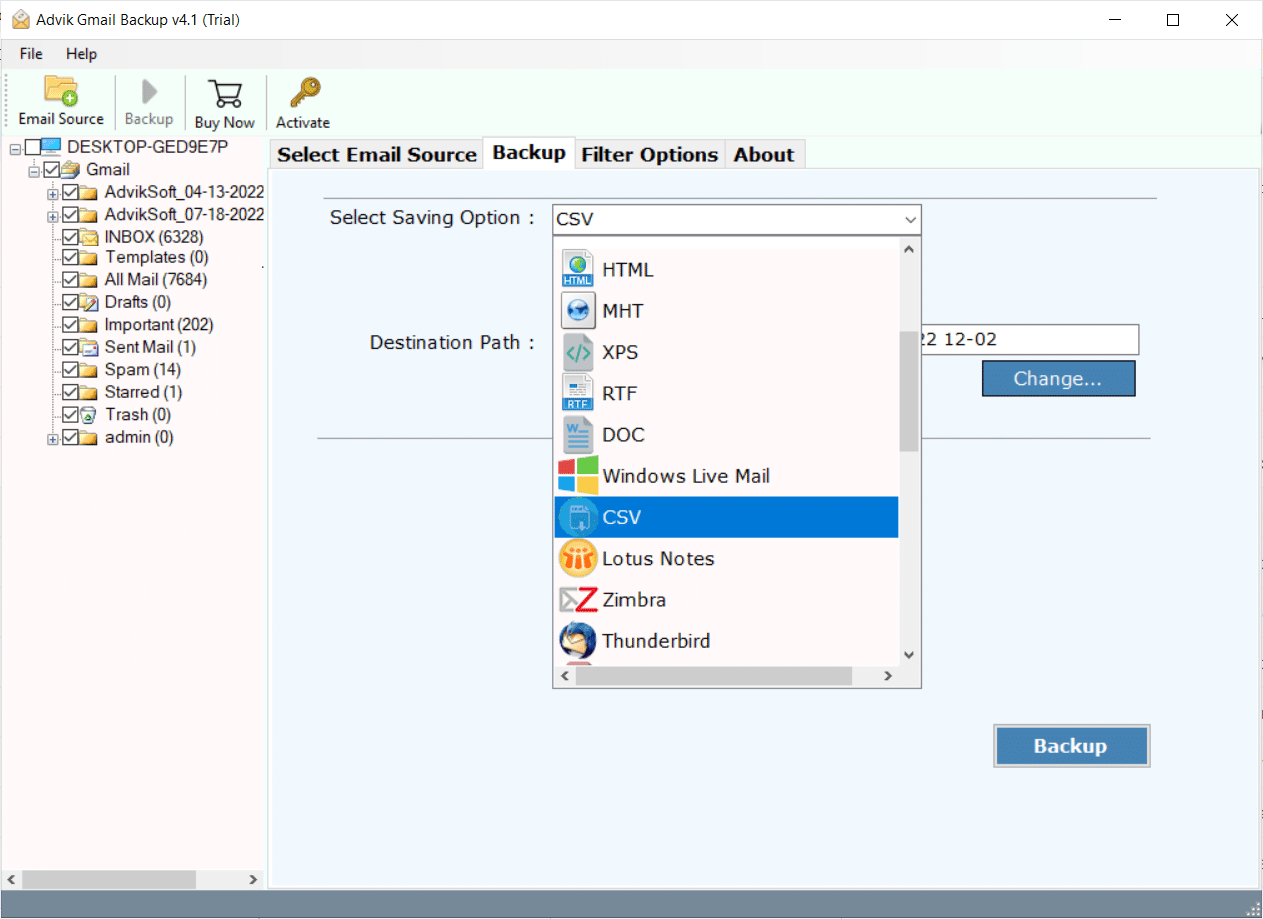This screenshot has height=919, width=1263.
Task: Select the Zimbra icon
Action: (578, 600)
